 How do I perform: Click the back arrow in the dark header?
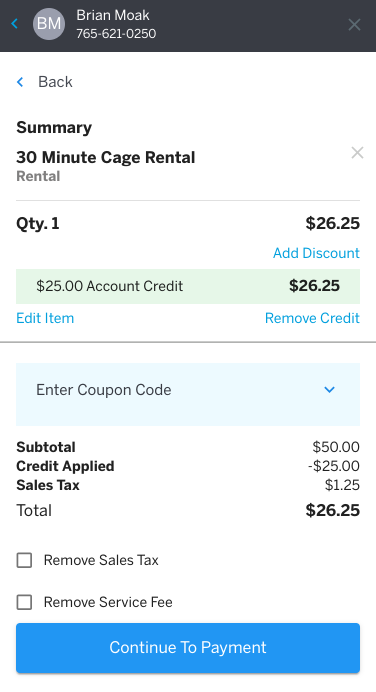coord(15,23)
